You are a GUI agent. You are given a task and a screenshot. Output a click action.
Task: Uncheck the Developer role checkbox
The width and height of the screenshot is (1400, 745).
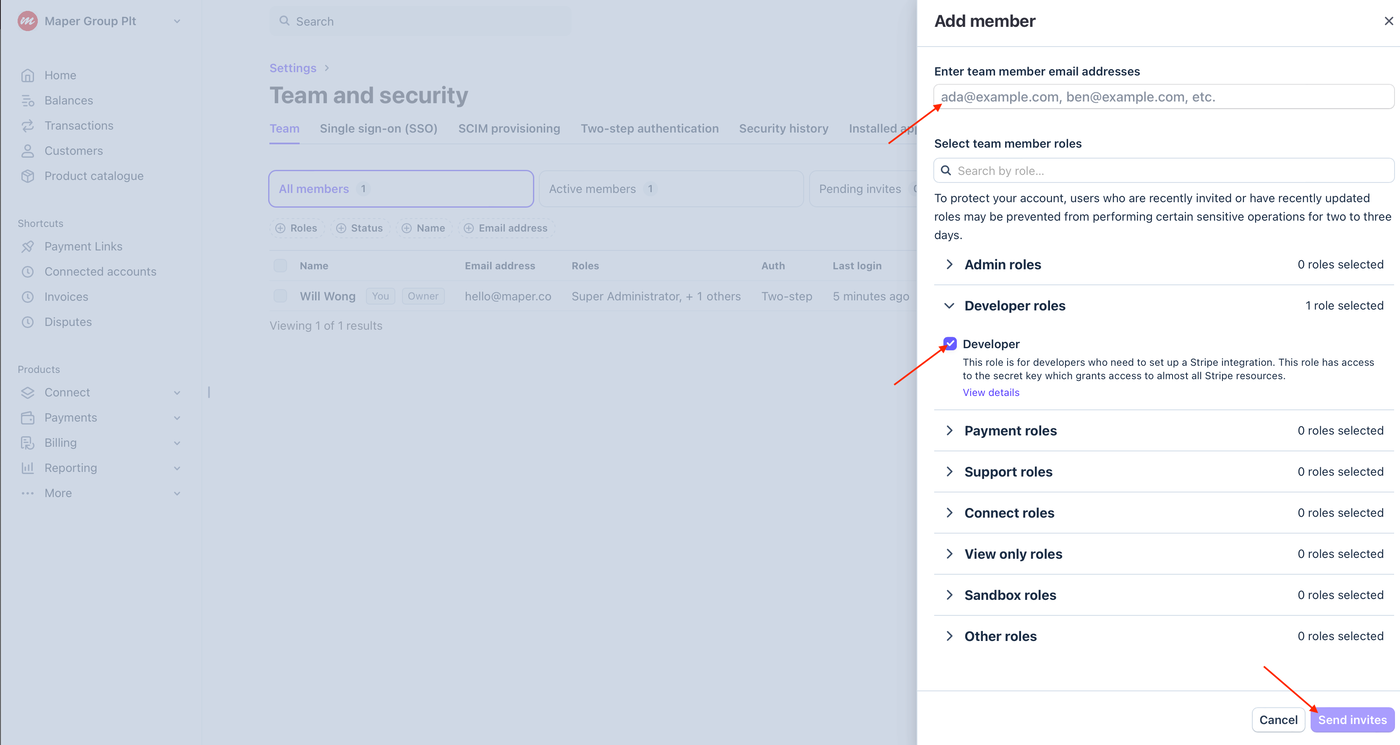pos(950,344)
